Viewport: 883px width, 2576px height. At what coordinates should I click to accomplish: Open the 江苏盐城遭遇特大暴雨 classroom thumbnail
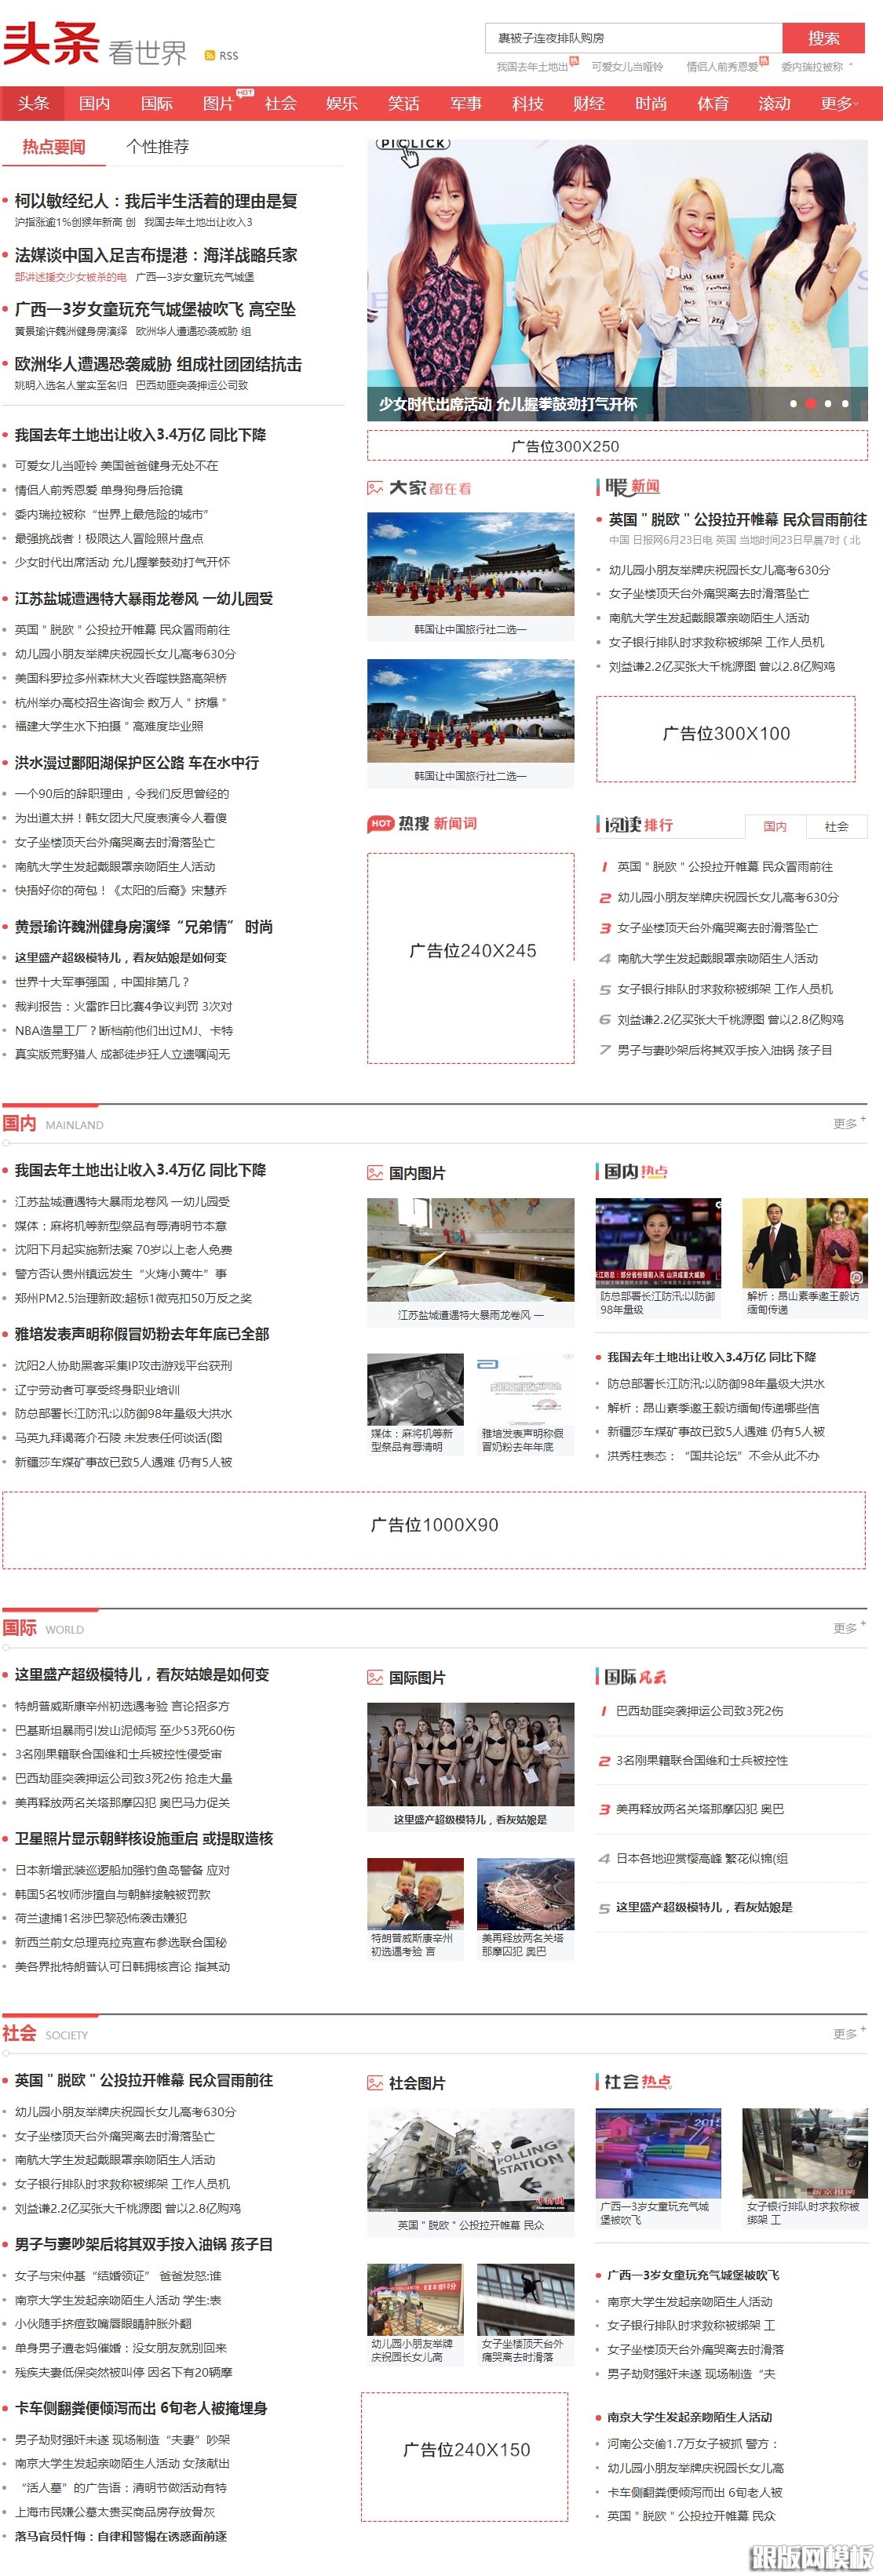click(471, 1251)
